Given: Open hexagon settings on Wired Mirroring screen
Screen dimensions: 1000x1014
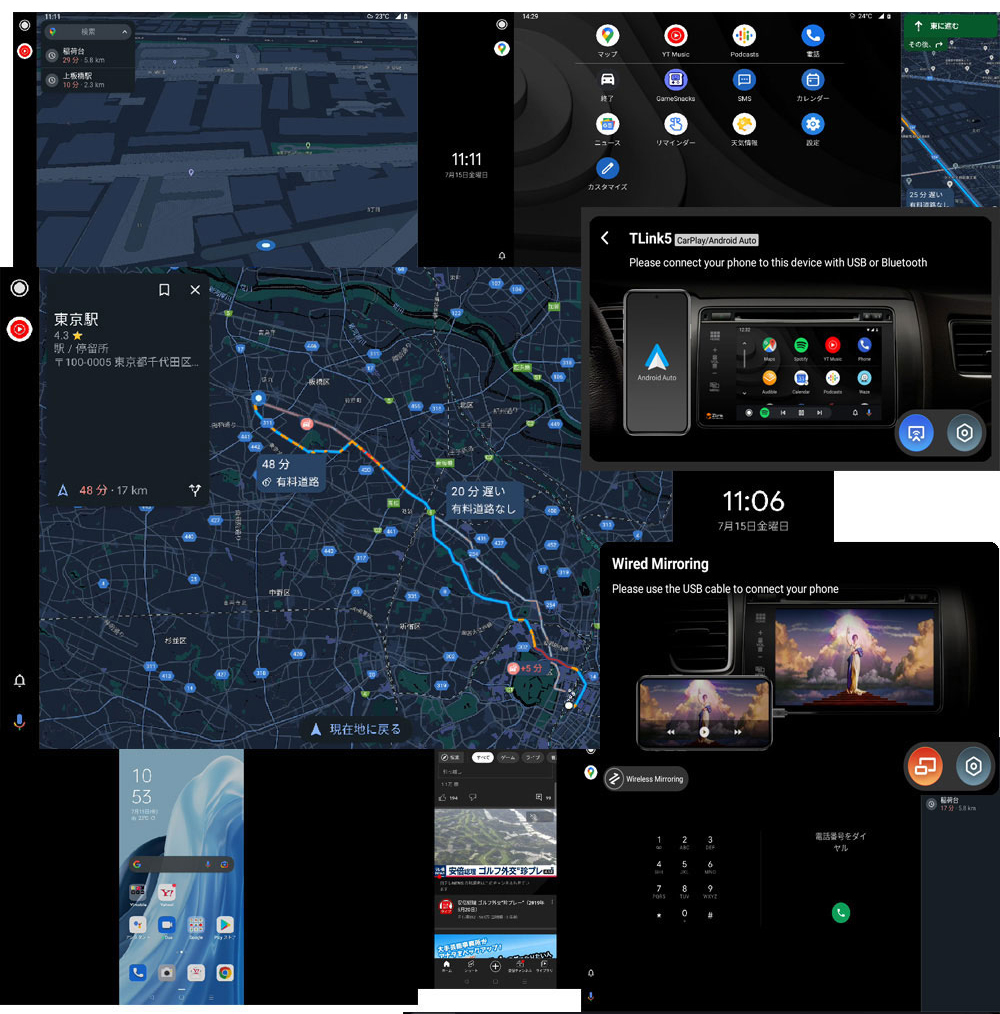Looking at the screenshot, I should pyautogui.click(x=973, y=766).
